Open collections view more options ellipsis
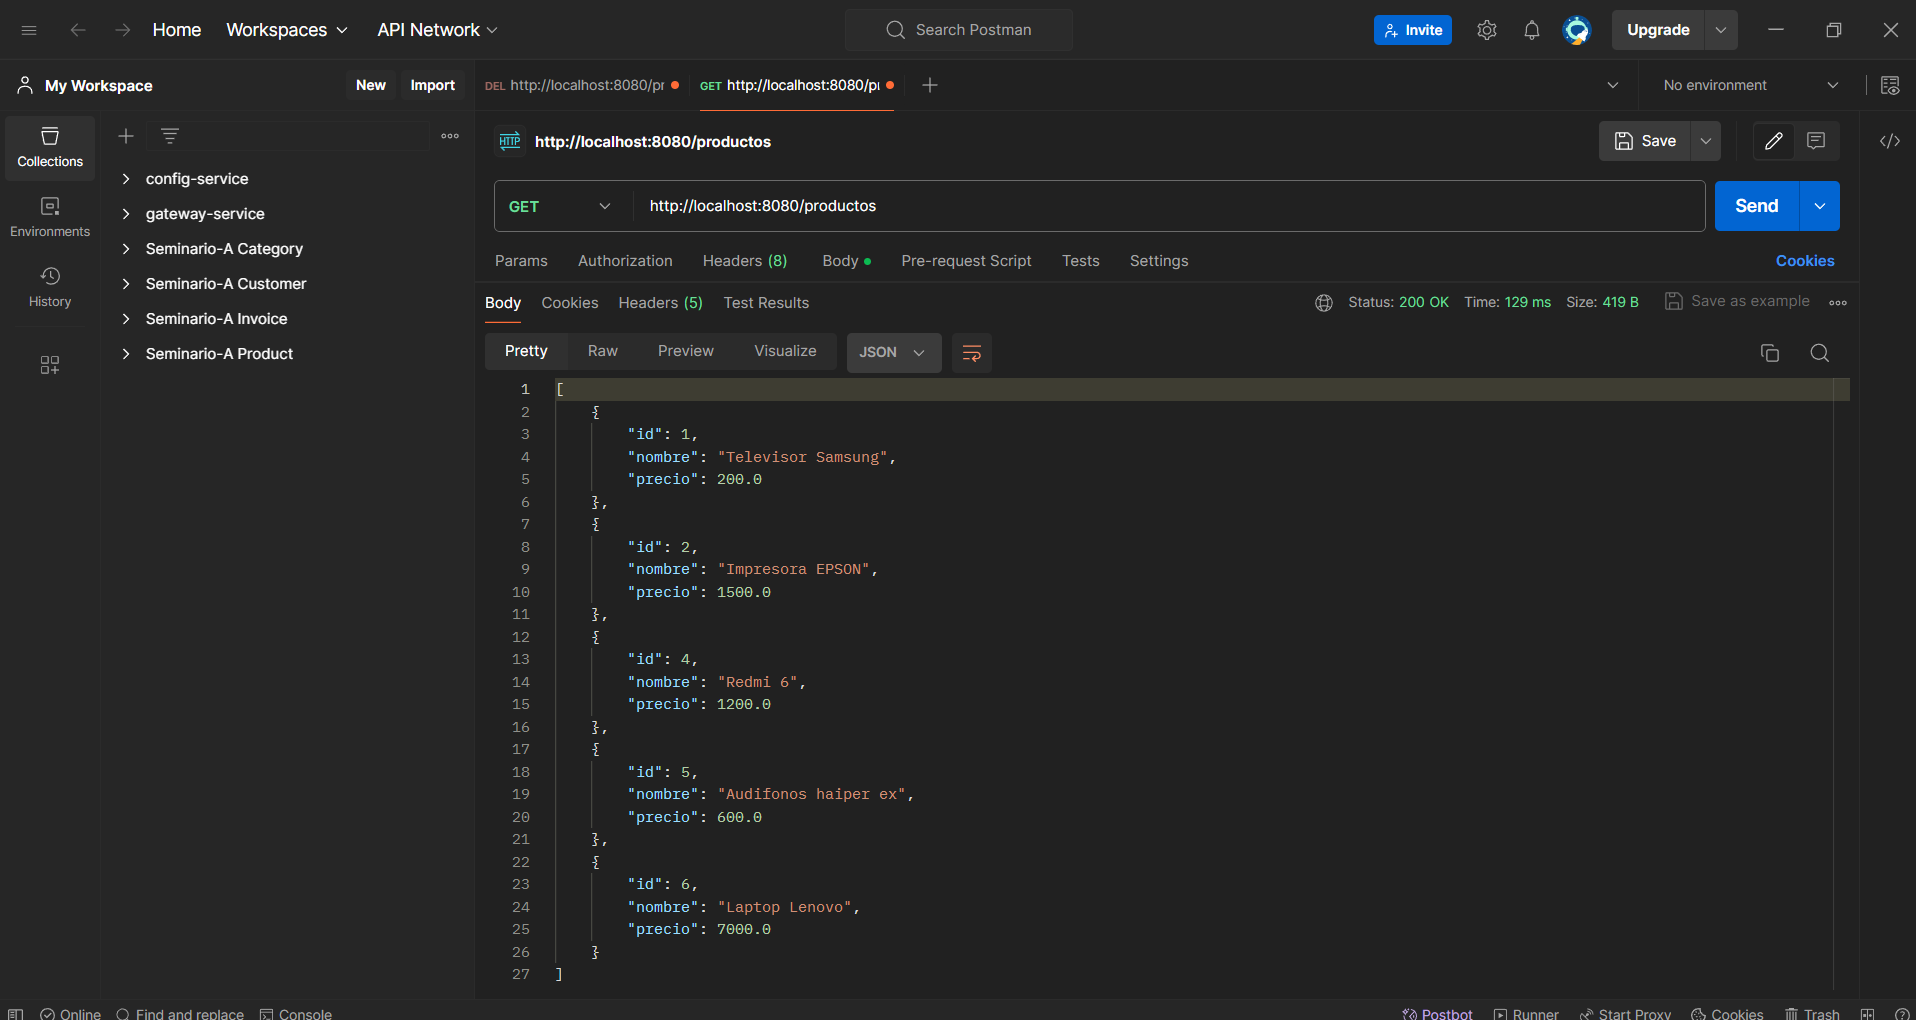 [x=450, y=136]
